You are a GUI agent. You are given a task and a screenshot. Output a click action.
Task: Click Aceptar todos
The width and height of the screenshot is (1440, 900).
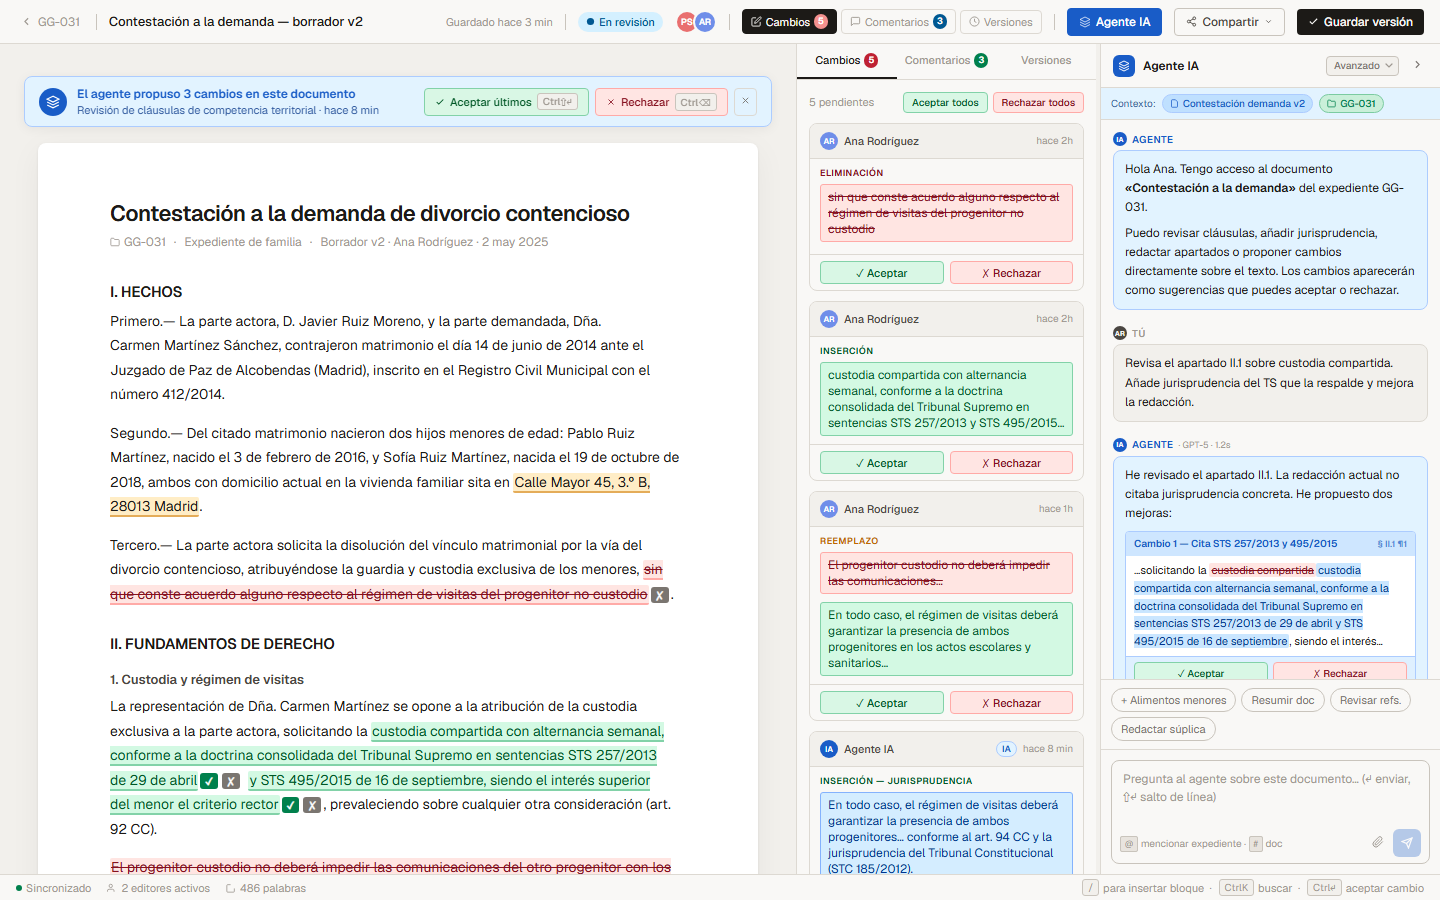(945, 102)
